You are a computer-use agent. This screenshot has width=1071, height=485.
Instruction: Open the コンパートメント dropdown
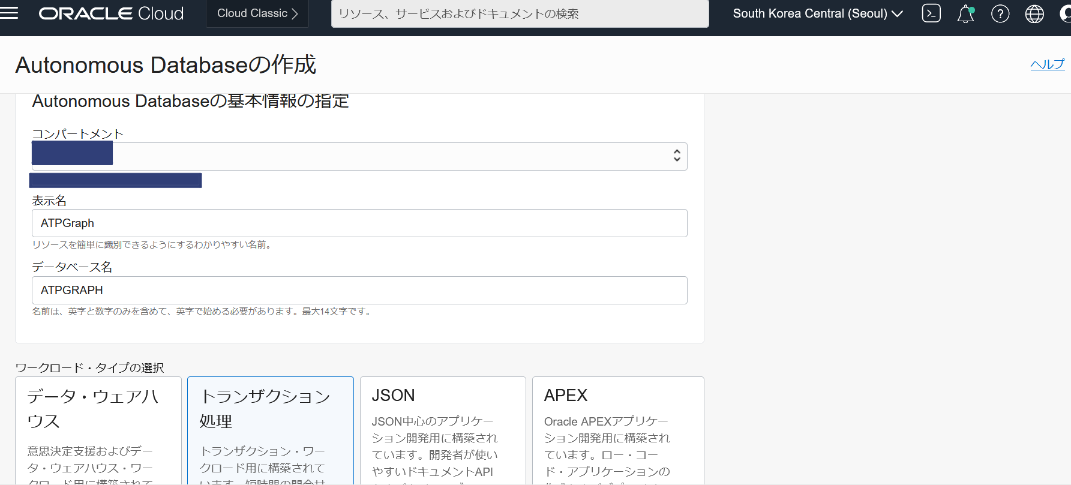360,156
